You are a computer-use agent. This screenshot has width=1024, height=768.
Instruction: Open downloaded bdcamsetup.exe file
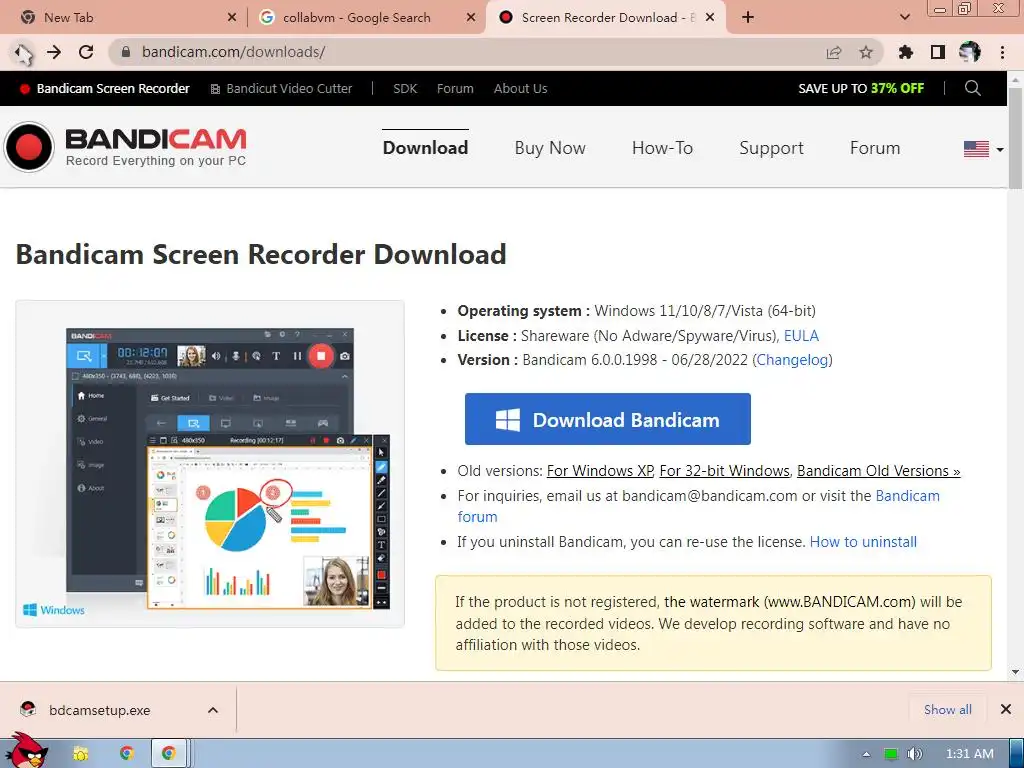click(99, 711)
